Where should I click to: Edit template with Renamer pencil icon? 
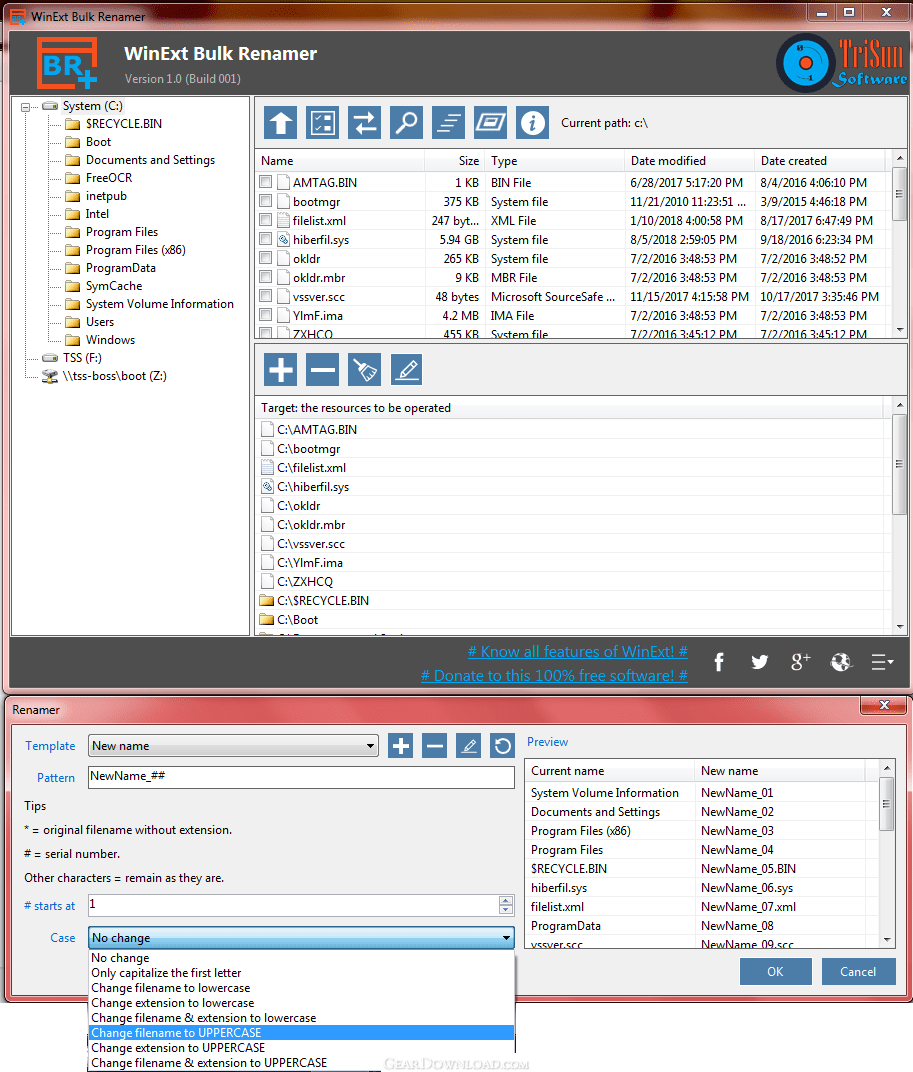468,745
